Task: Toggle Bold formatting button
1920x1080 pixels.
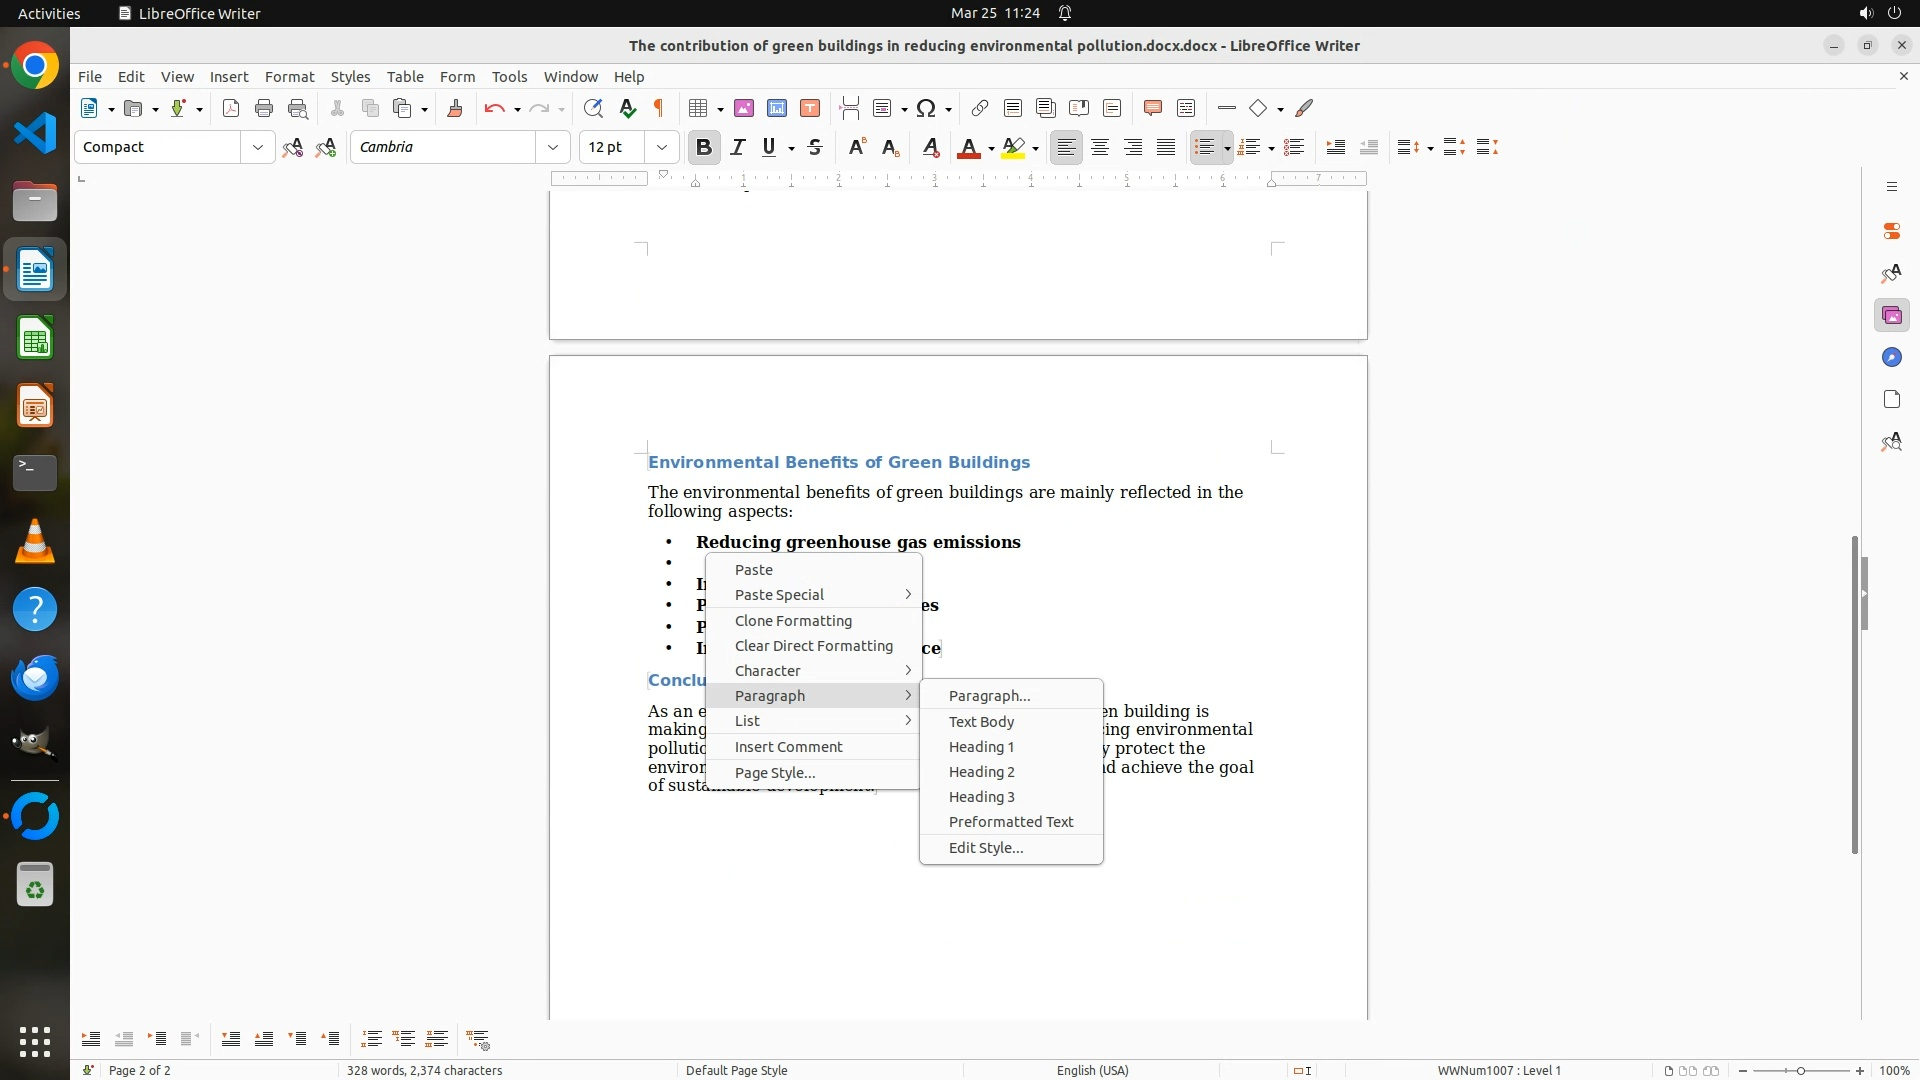Action: coord(703,148)
